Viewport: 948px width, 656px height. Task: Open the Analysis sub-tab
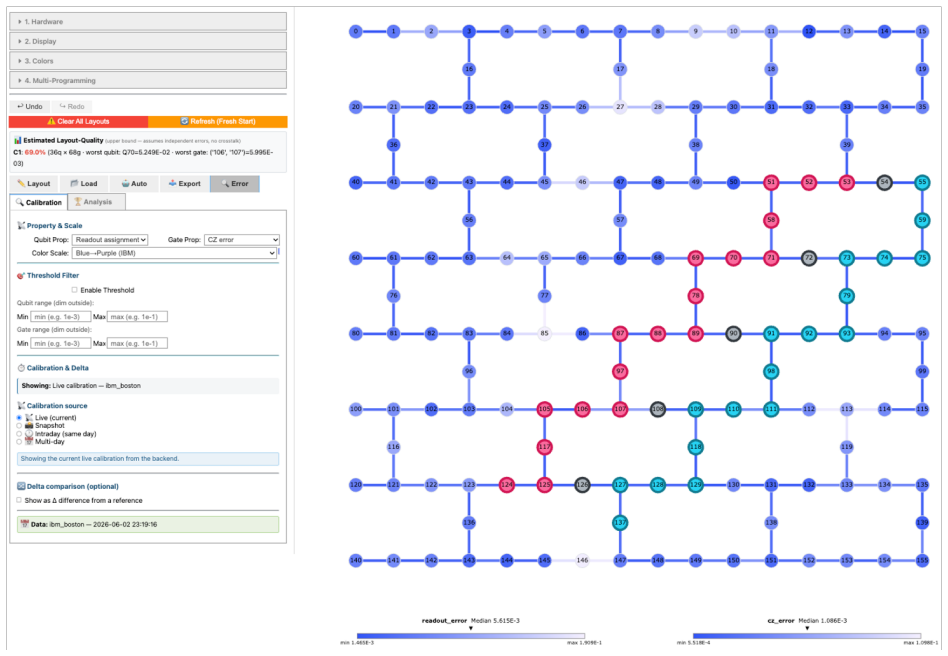(97, 203)
